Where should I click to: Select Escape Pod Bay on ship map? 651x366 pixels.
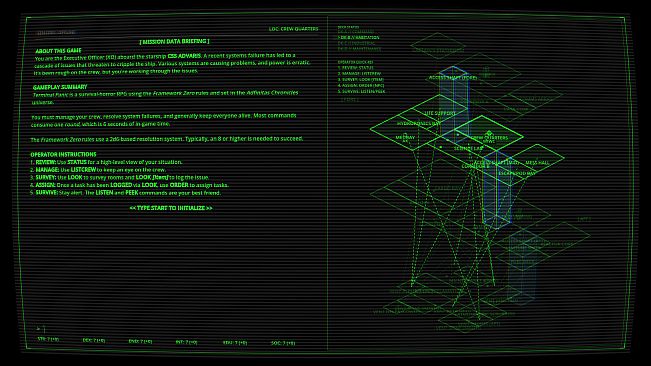(516, 173)
